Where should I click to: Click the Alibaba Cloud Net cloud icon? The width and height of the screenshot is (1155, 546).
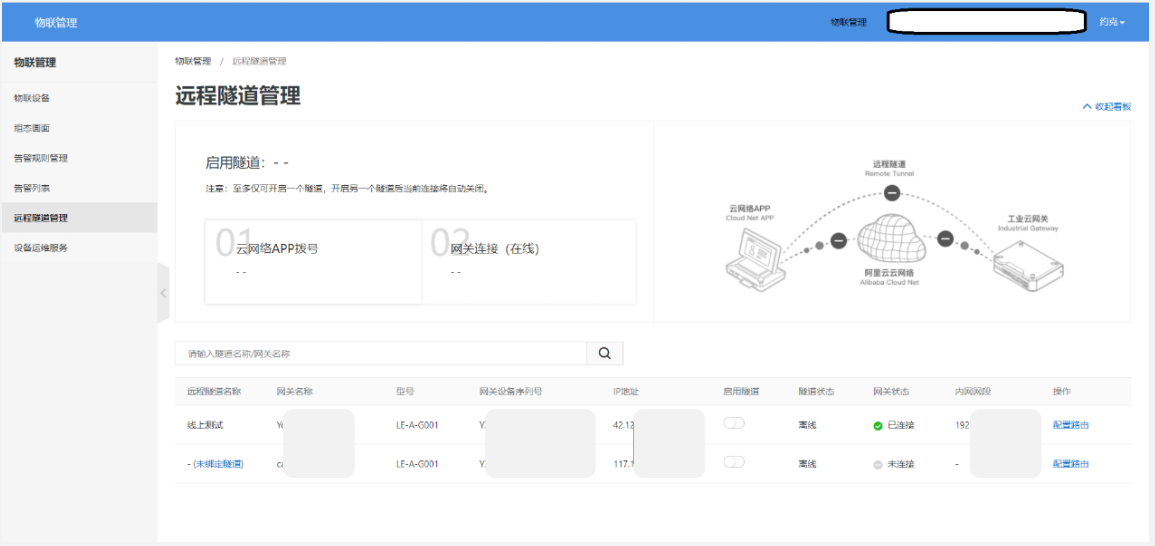point(890,241)
